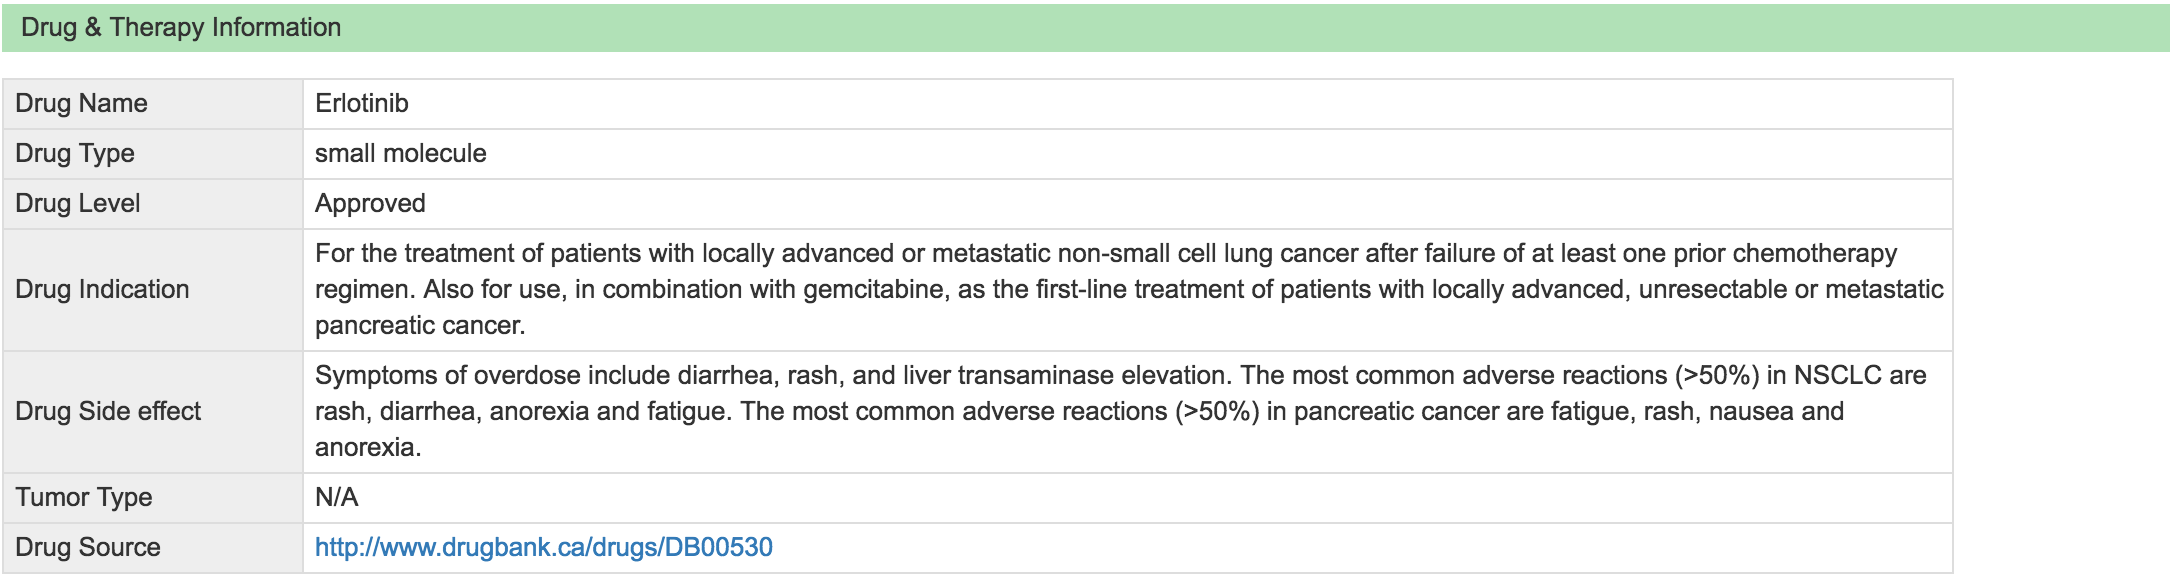Select the Drug Side effect label
Image resolution: width=2174 pixels, height=580 pixels.
coord(108,411)
